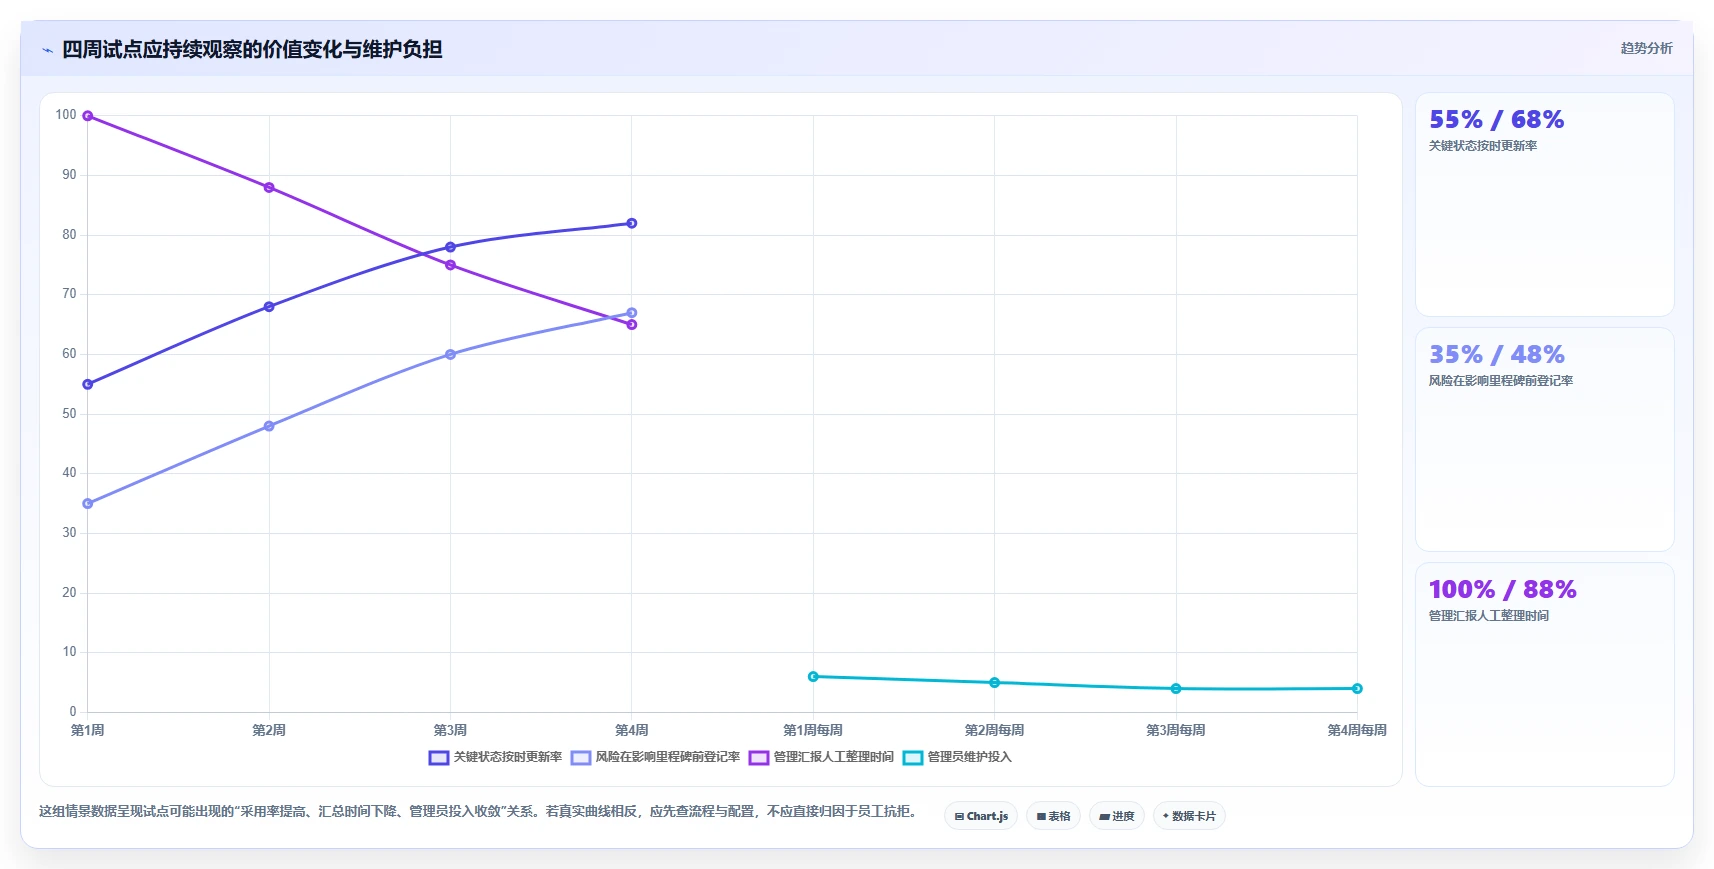The width and height of the screenshot is (1714, 869).
Task: Click the 第2周每周 x-axis label
Action: coord(995,730)
